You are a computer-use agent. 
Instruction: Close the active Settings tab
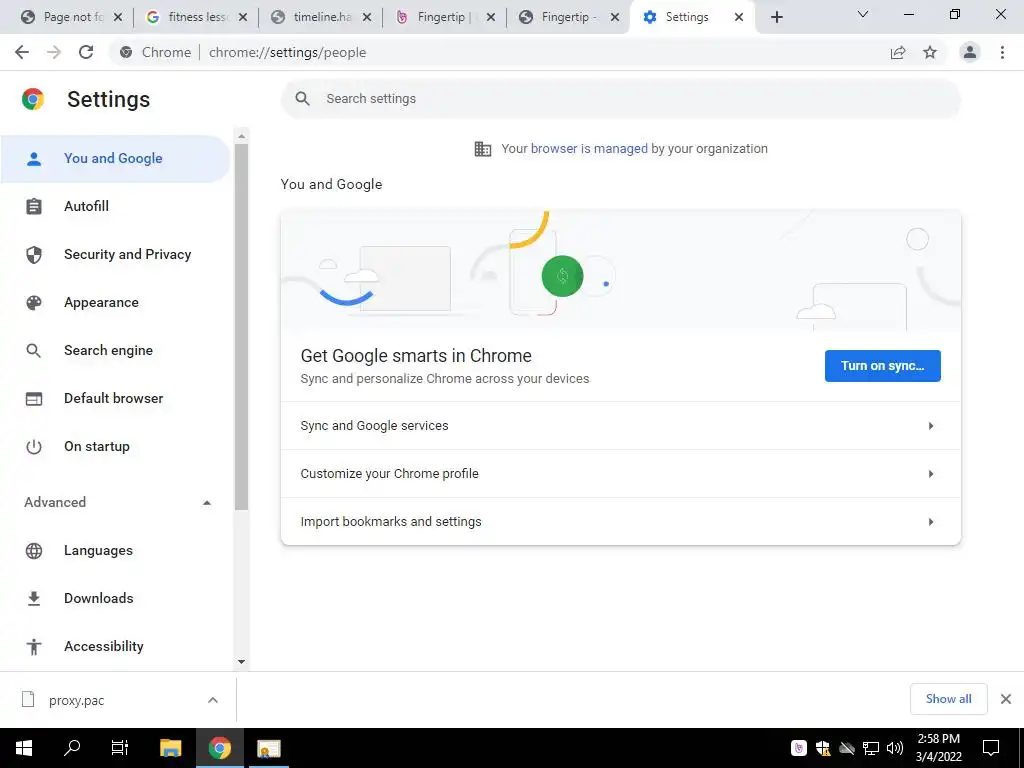tap(739, 17)
